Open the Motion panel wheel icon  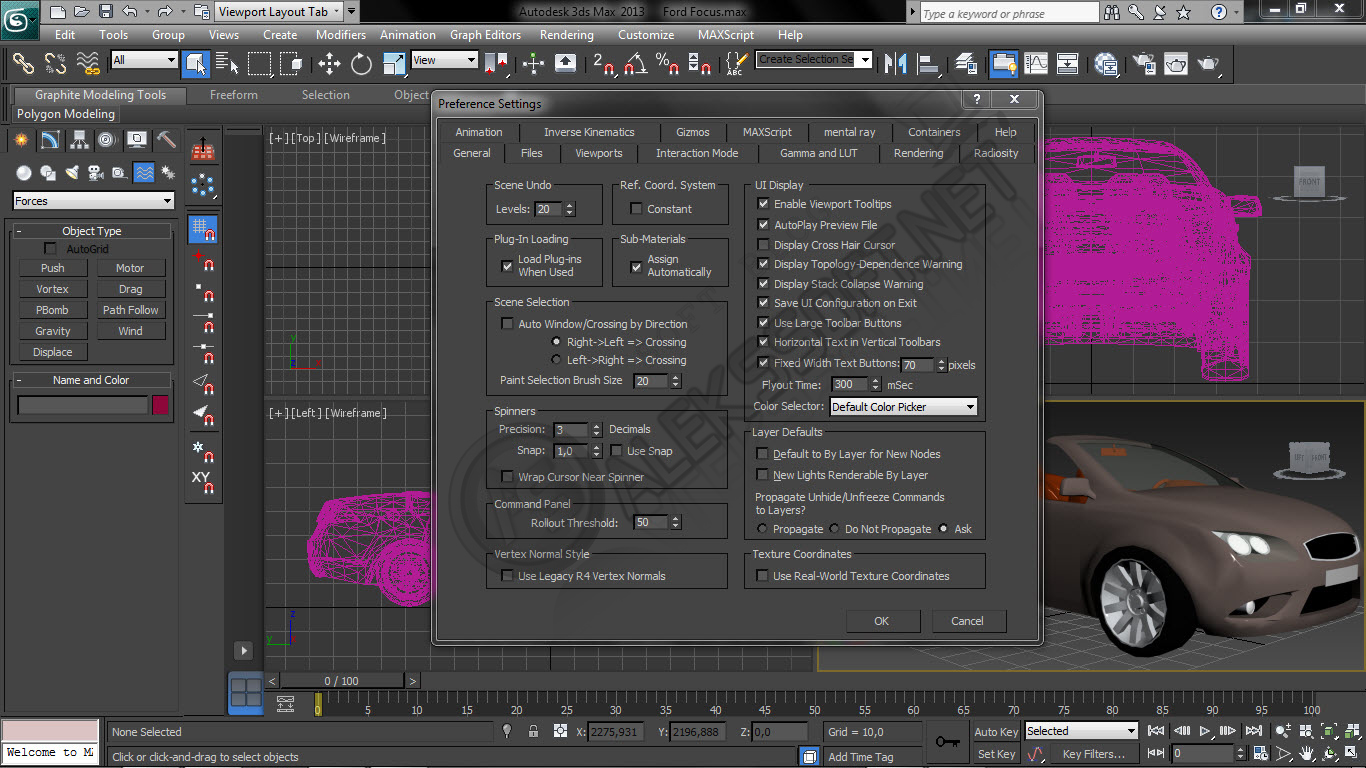tap(107, 140)
